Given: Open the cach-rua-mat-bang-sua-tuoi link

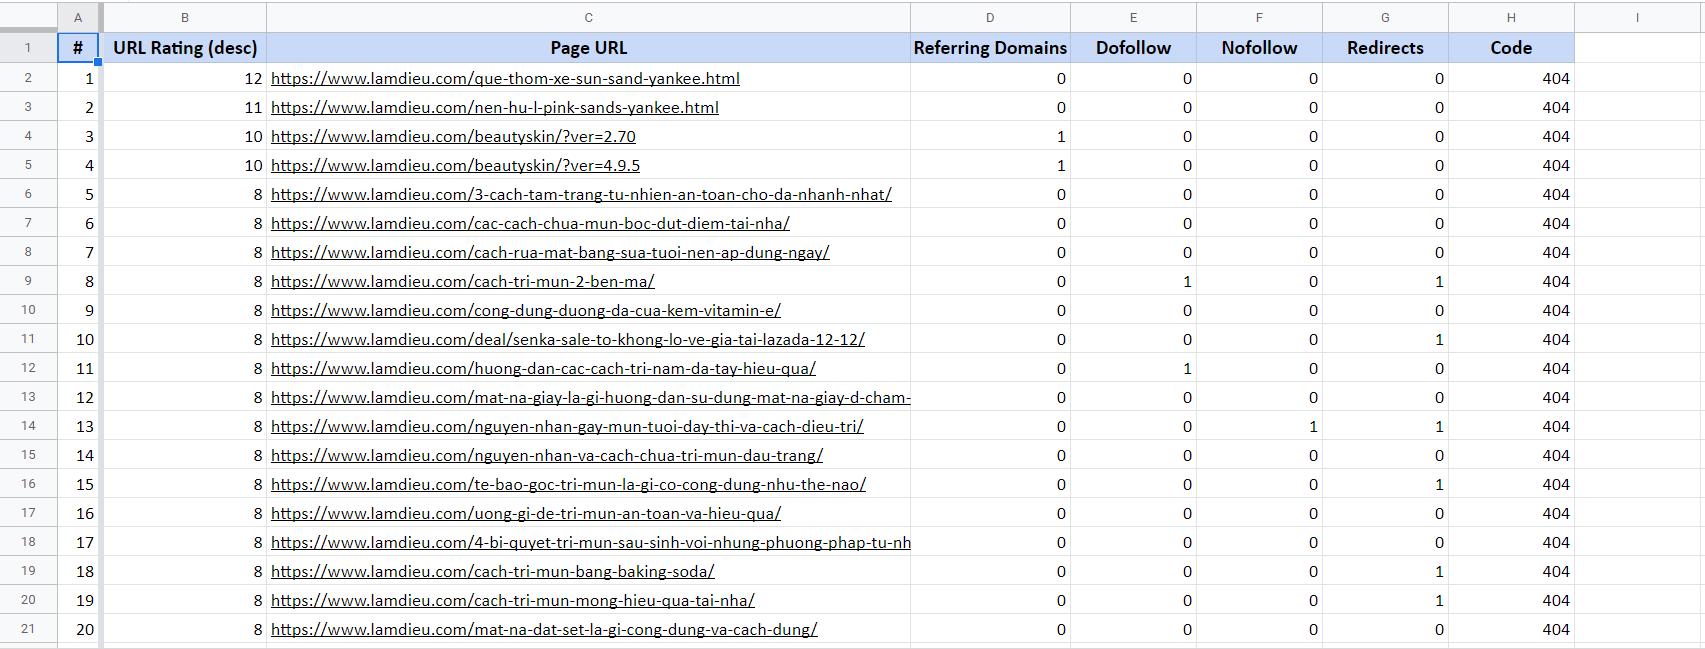Looking at the screenshot, I should [550, 252].
